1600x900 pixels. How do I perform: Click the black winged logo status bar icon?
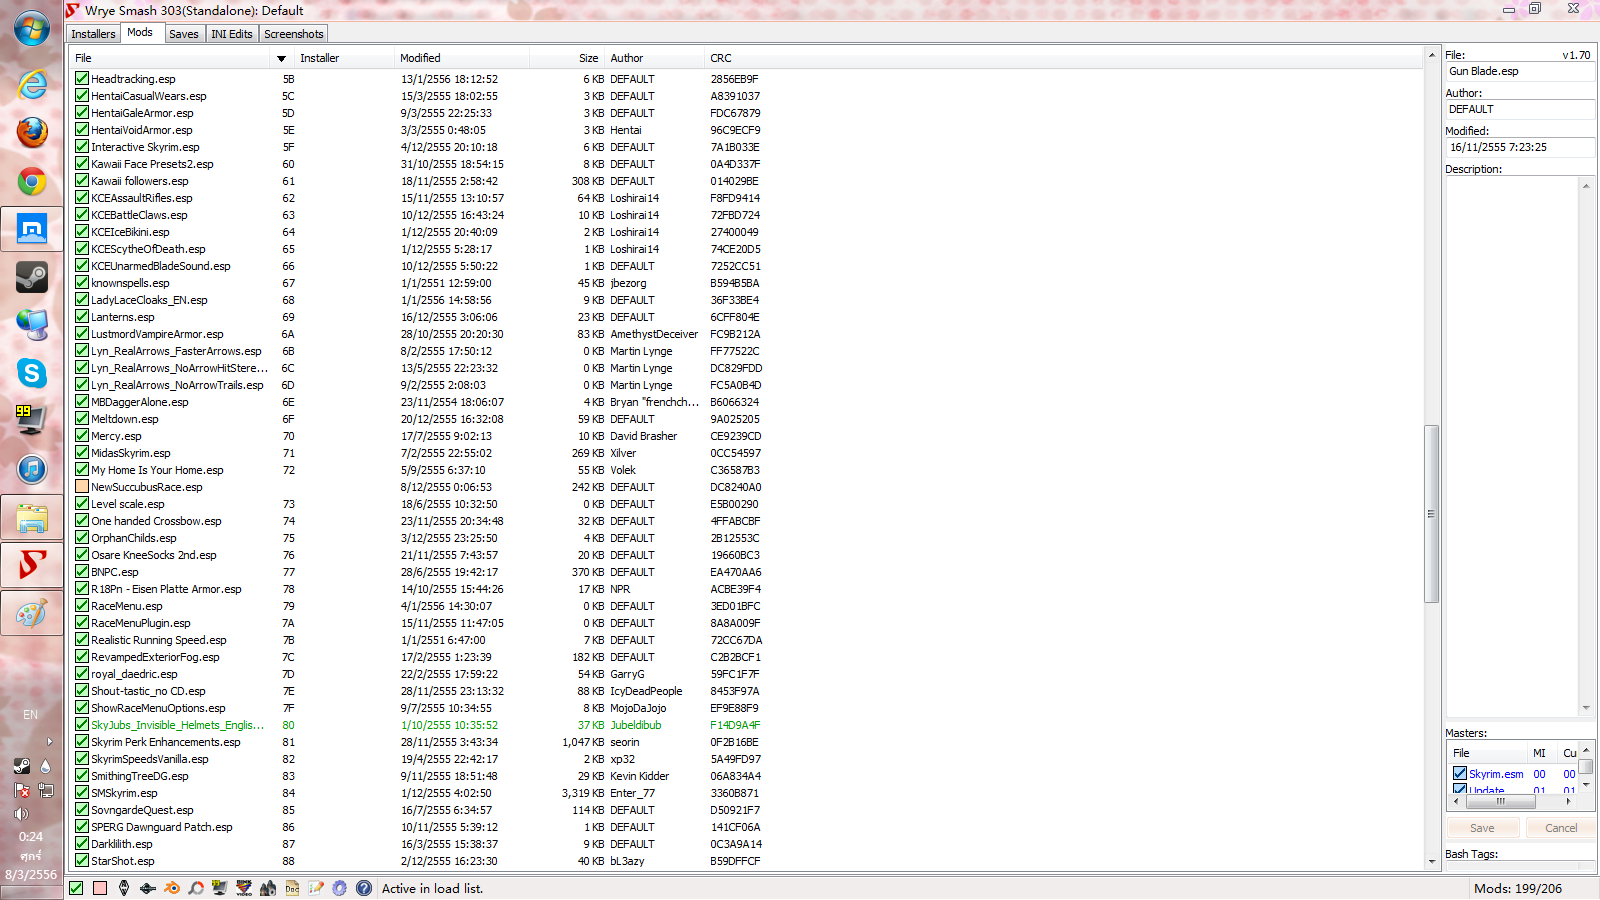click(148, 888)
